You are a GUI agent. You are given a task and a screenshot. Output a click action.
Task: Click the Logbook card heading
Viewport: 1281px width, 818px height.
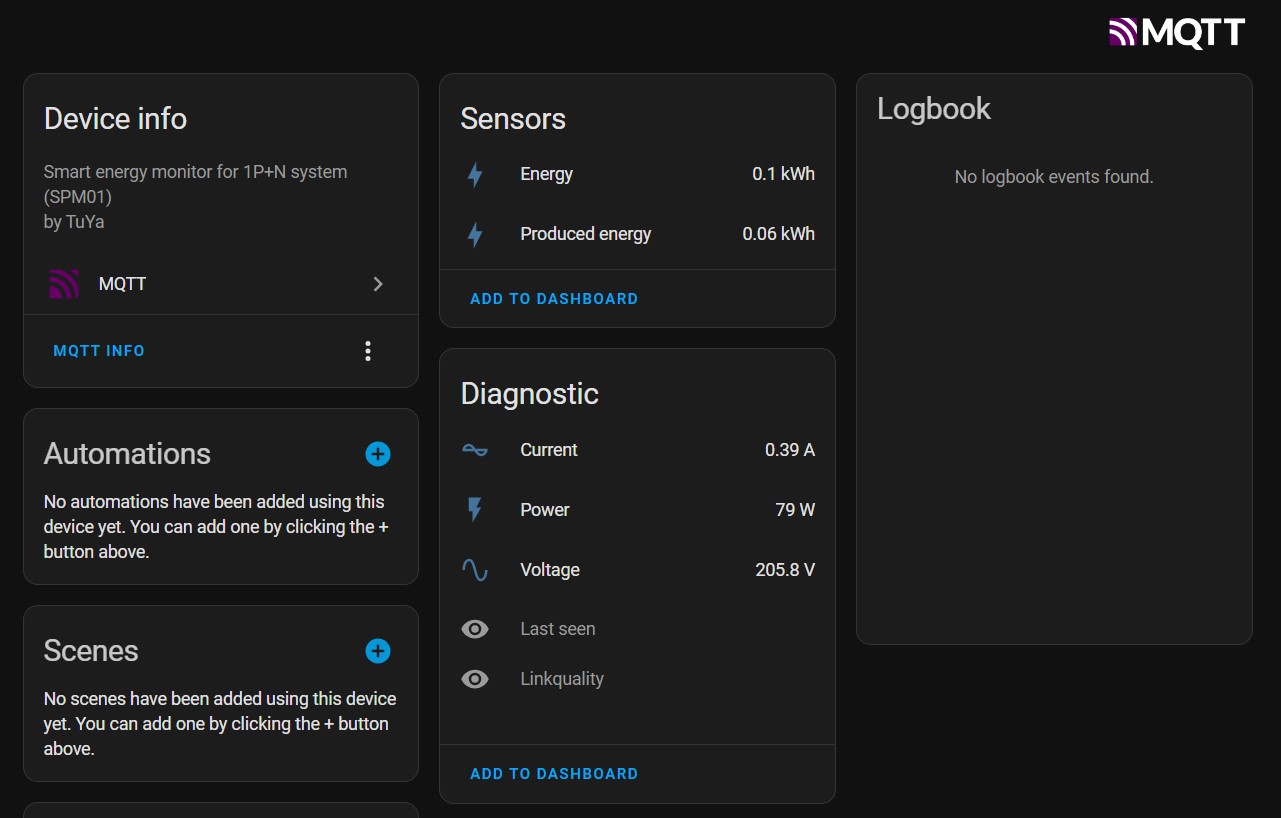click(x=934, y=108)
